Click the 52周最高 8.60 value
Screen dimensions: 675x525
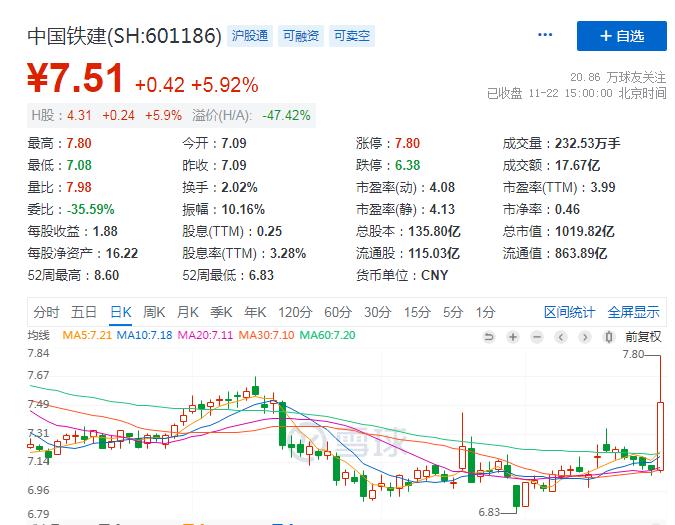[x=106, y=275]
